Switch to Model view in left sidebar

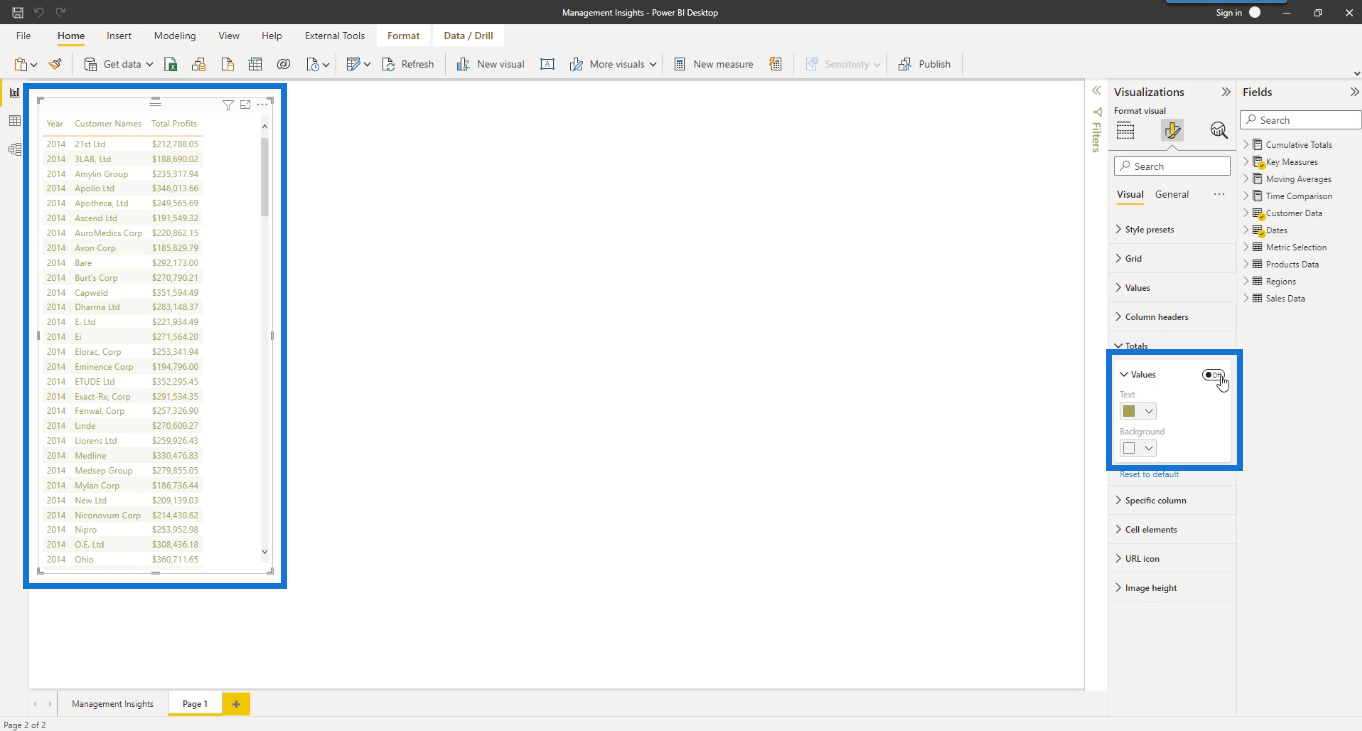pos(14,149)
